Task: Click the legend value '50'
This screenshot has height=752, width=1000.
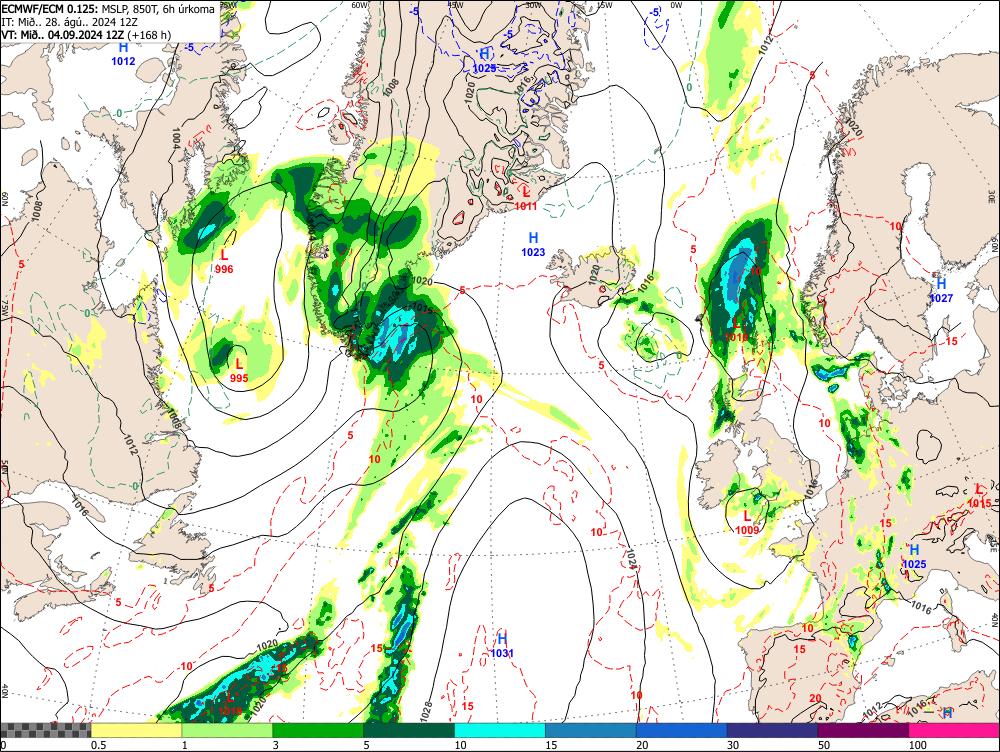Action: [x=824, y=745]
